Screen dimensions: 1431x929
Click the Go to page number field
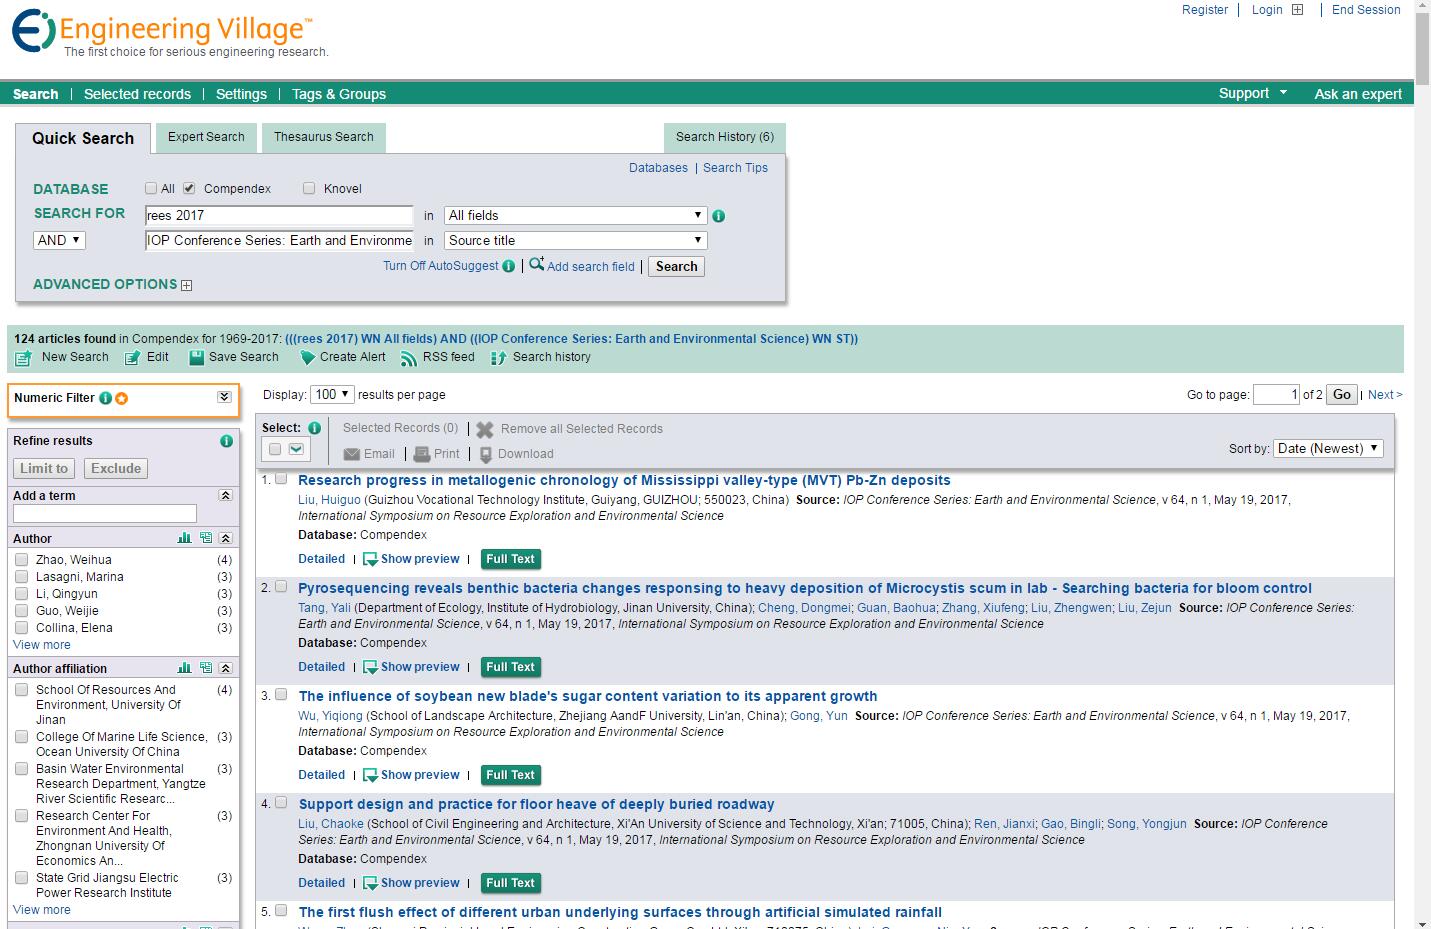coord(1276,395)
